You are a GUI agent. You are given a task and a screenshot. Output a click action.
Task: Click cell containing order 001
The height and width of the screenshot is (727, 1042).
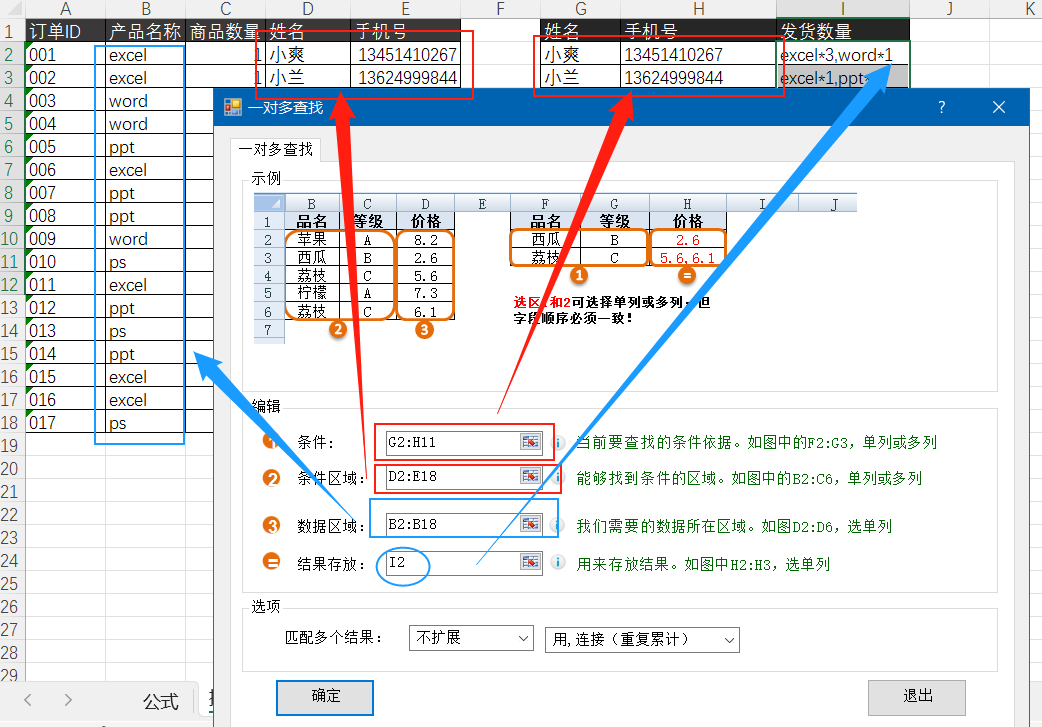65,54
